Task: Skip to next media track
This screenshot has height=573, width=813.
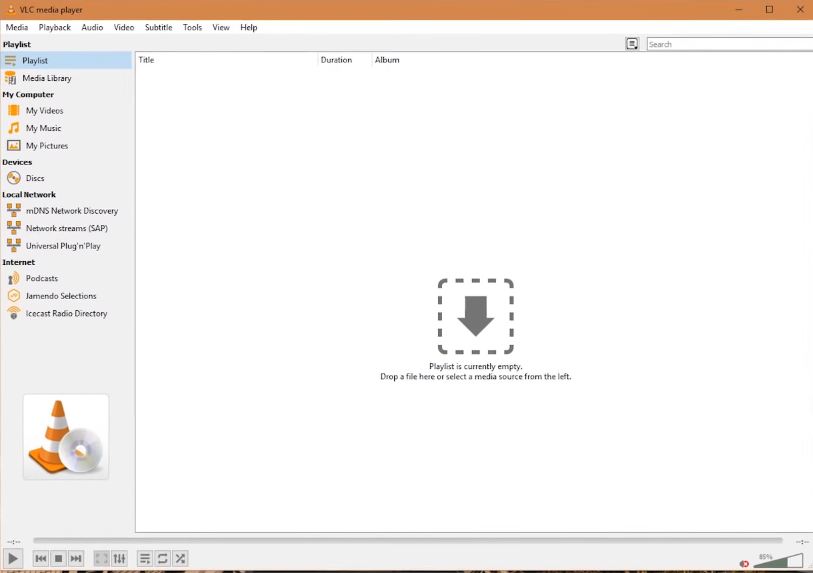Action: pyautogui.click(x=76, y=558)
